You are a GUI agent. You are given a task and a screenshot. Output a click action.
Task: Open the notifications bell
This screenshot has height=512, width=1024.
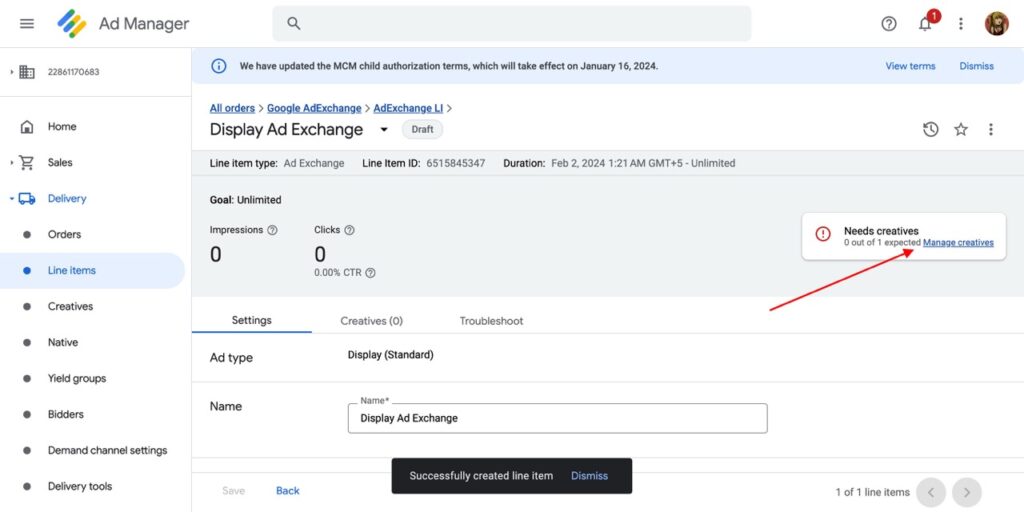925,23
